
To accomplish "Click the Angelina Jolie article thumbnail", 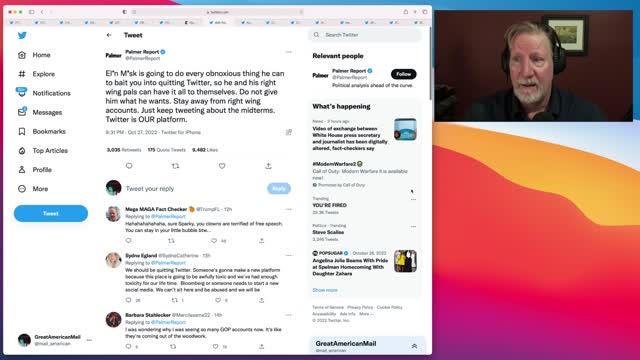I will click(405, 261).
